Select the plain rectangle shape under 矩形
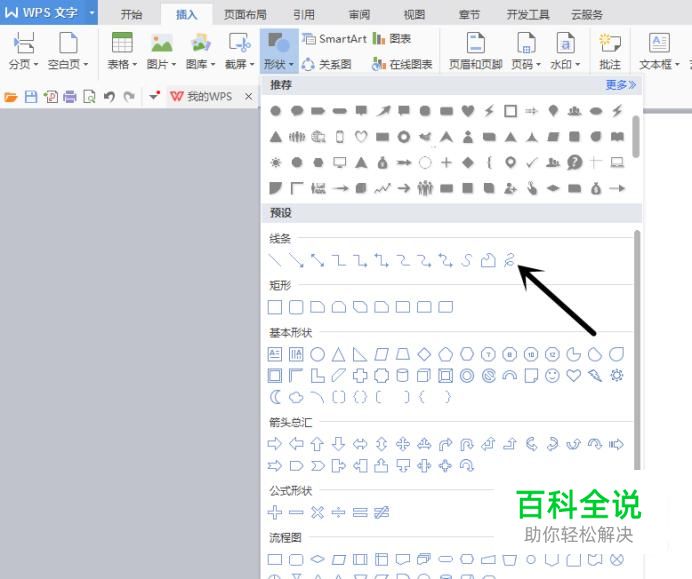Screen dimensions: 692x579 (275, 307)
